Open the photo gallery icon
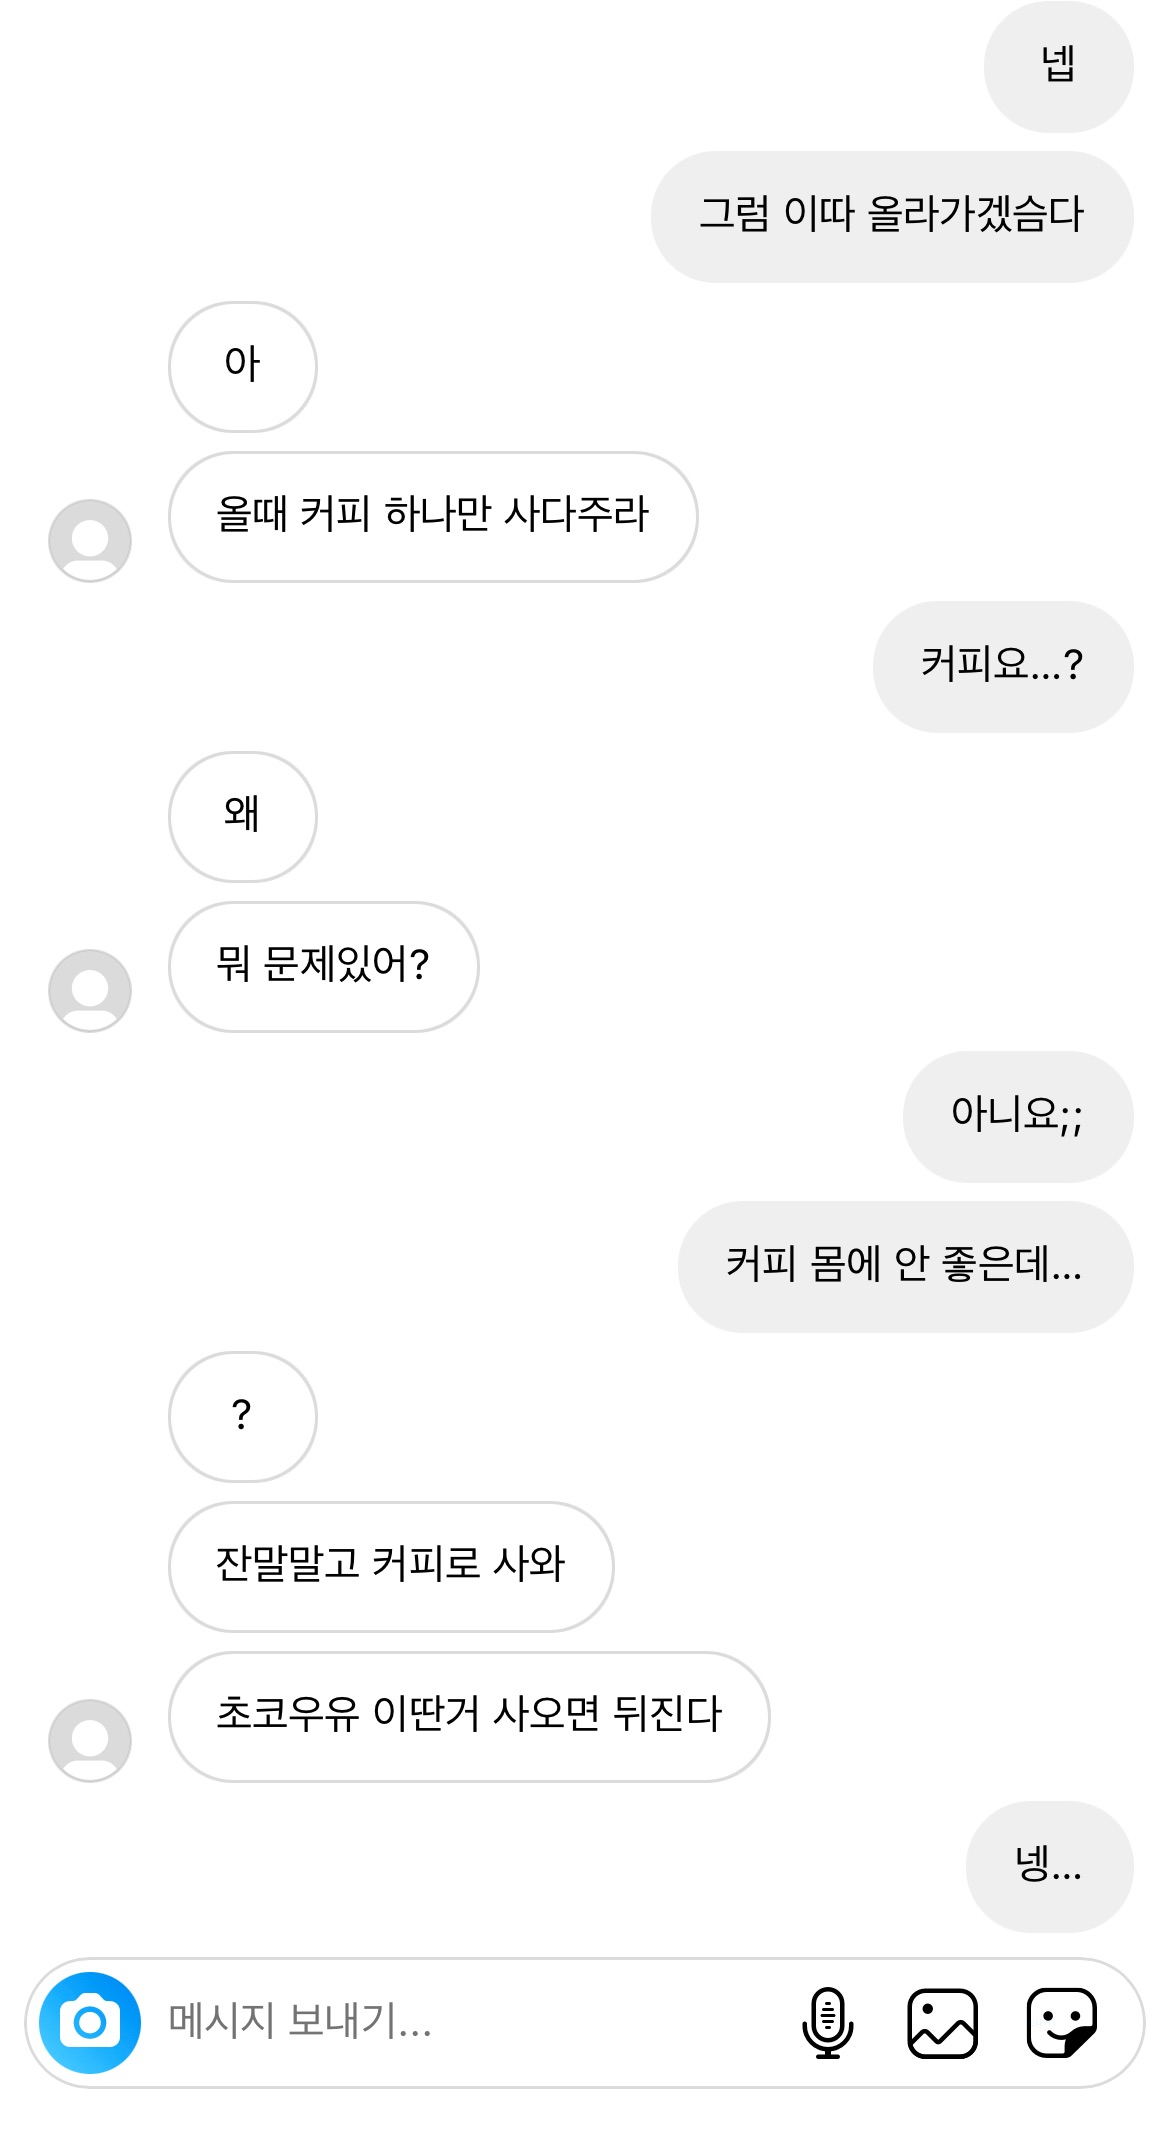Screen dimensions: 1170x2134 coord(942,2022)
